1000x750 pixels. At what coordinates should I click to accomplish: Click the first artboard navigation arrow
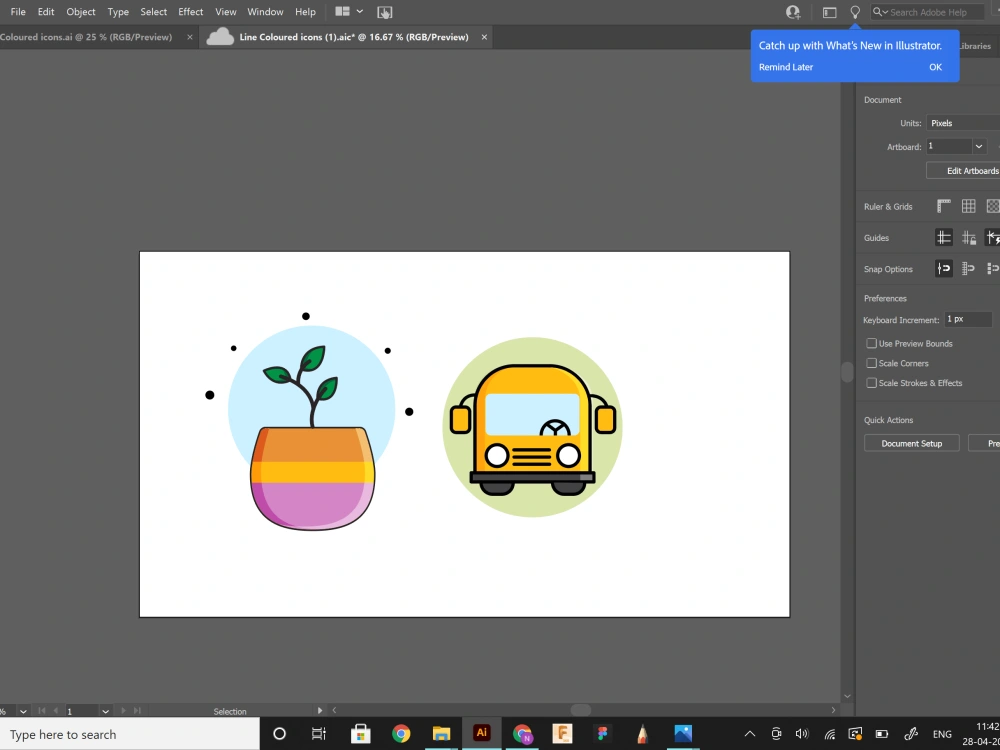[41, 710]
